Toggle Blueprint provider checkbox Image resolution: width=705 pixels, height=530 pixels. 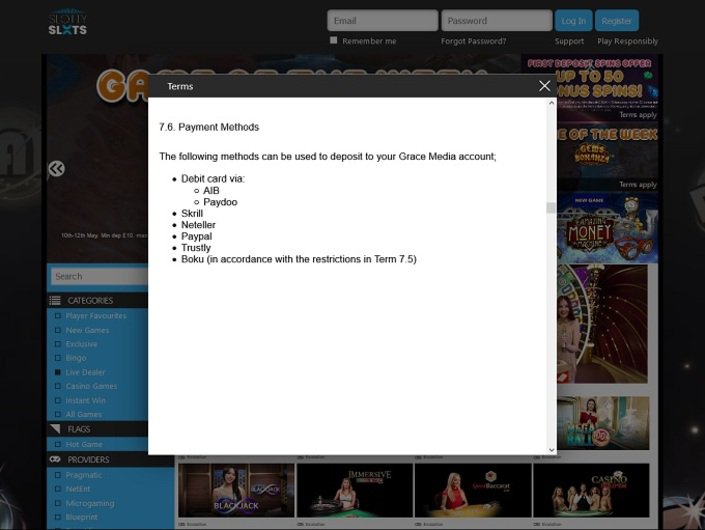click(58, 517)
